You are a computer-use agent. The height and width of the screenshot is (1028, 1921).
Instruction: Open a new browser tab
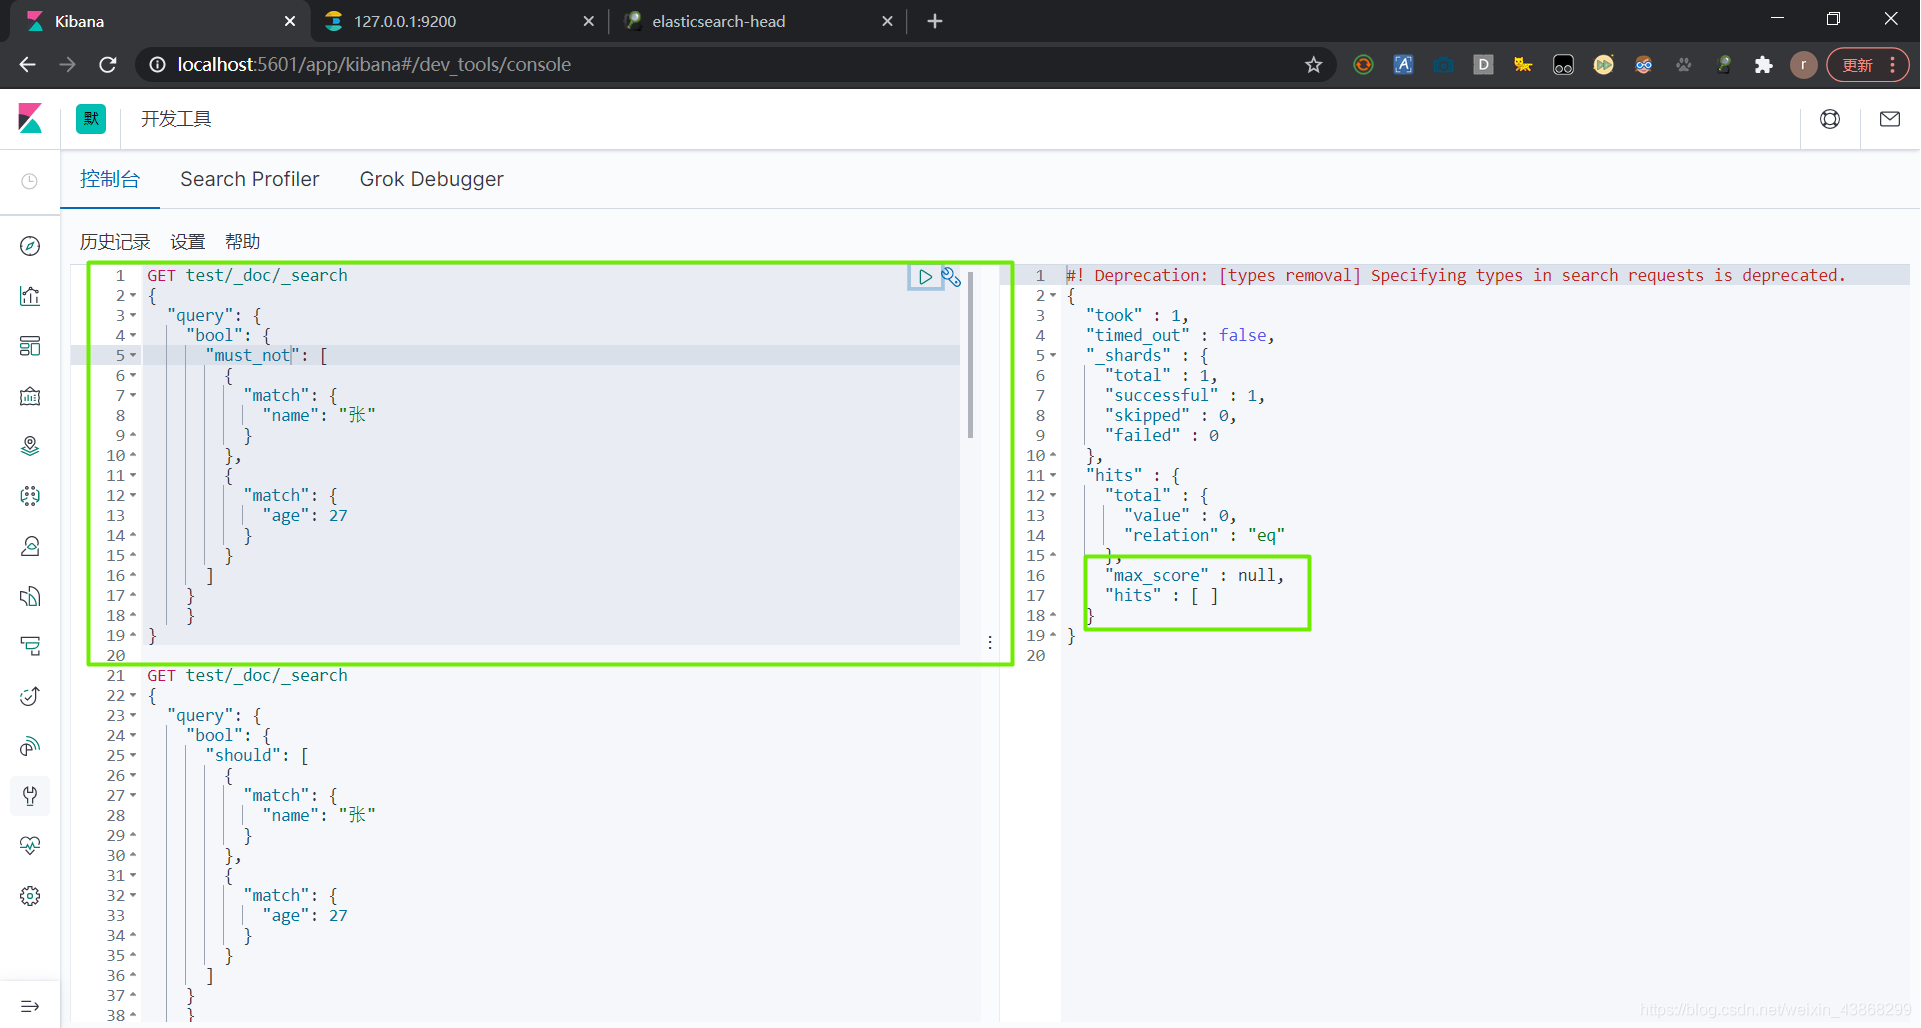pos(935,21)
